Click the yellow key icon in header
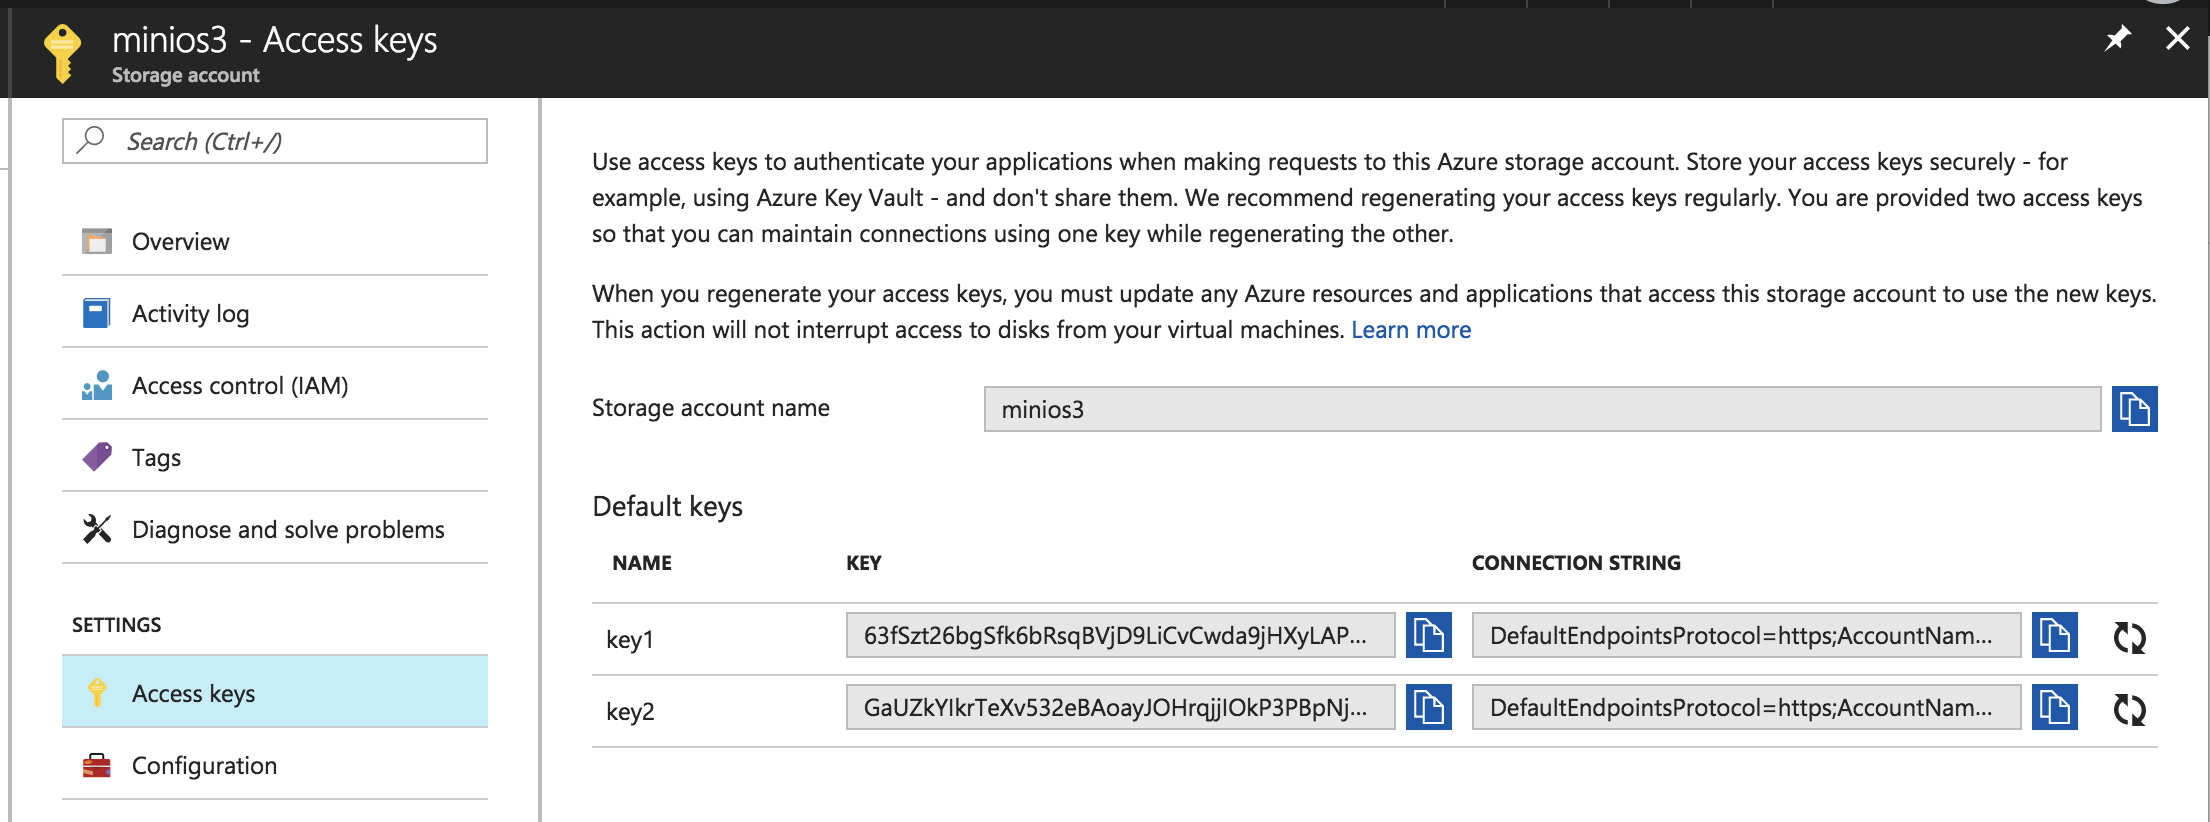 click(x=62, y=53)
